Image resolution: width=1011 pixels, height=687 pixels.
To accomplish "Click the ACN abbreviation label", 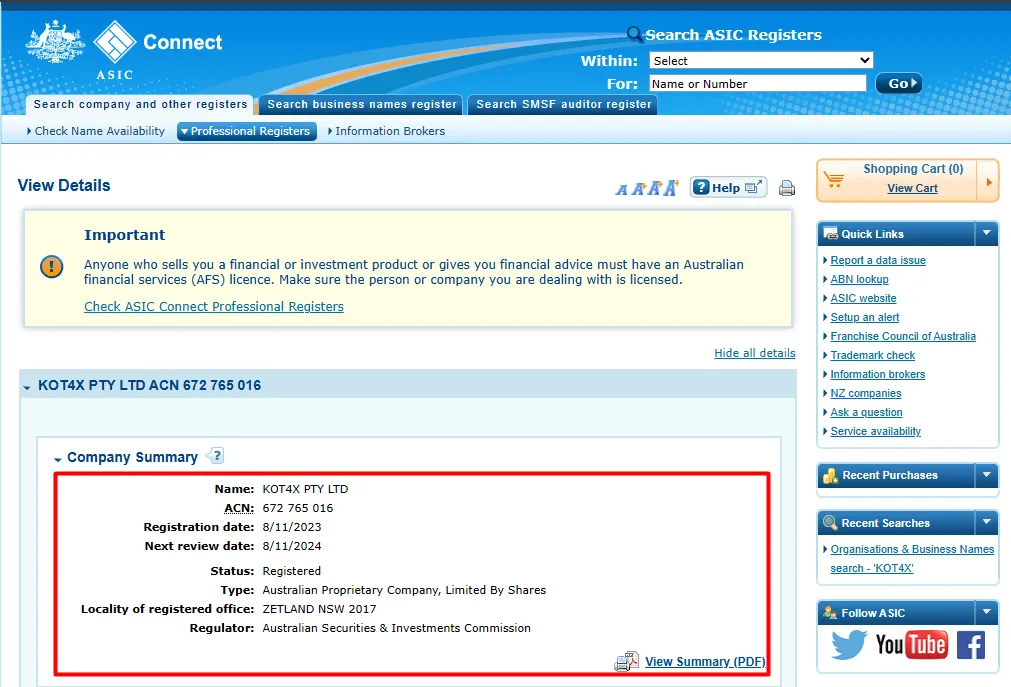I will [239, 508].
